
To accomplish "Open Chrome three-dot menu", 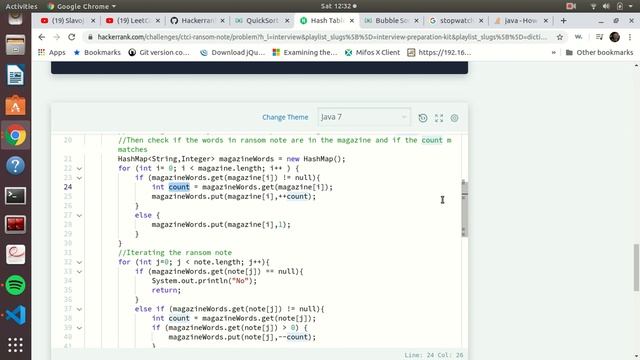I will point(630,37).
